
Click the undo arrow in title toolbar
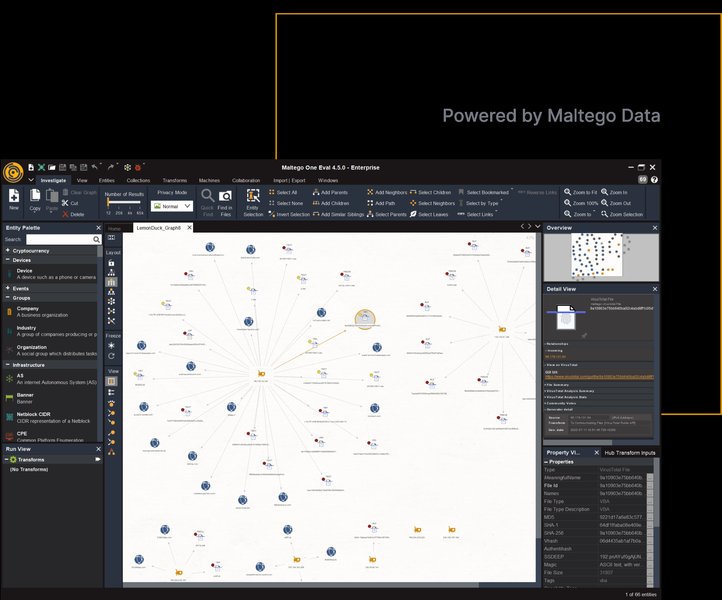click(95, 167)
